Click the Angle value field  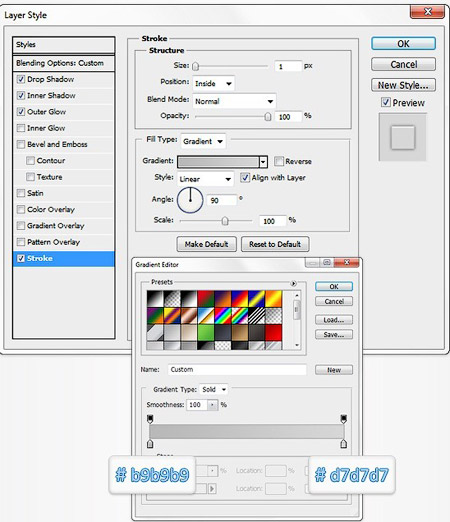point(222,200)
